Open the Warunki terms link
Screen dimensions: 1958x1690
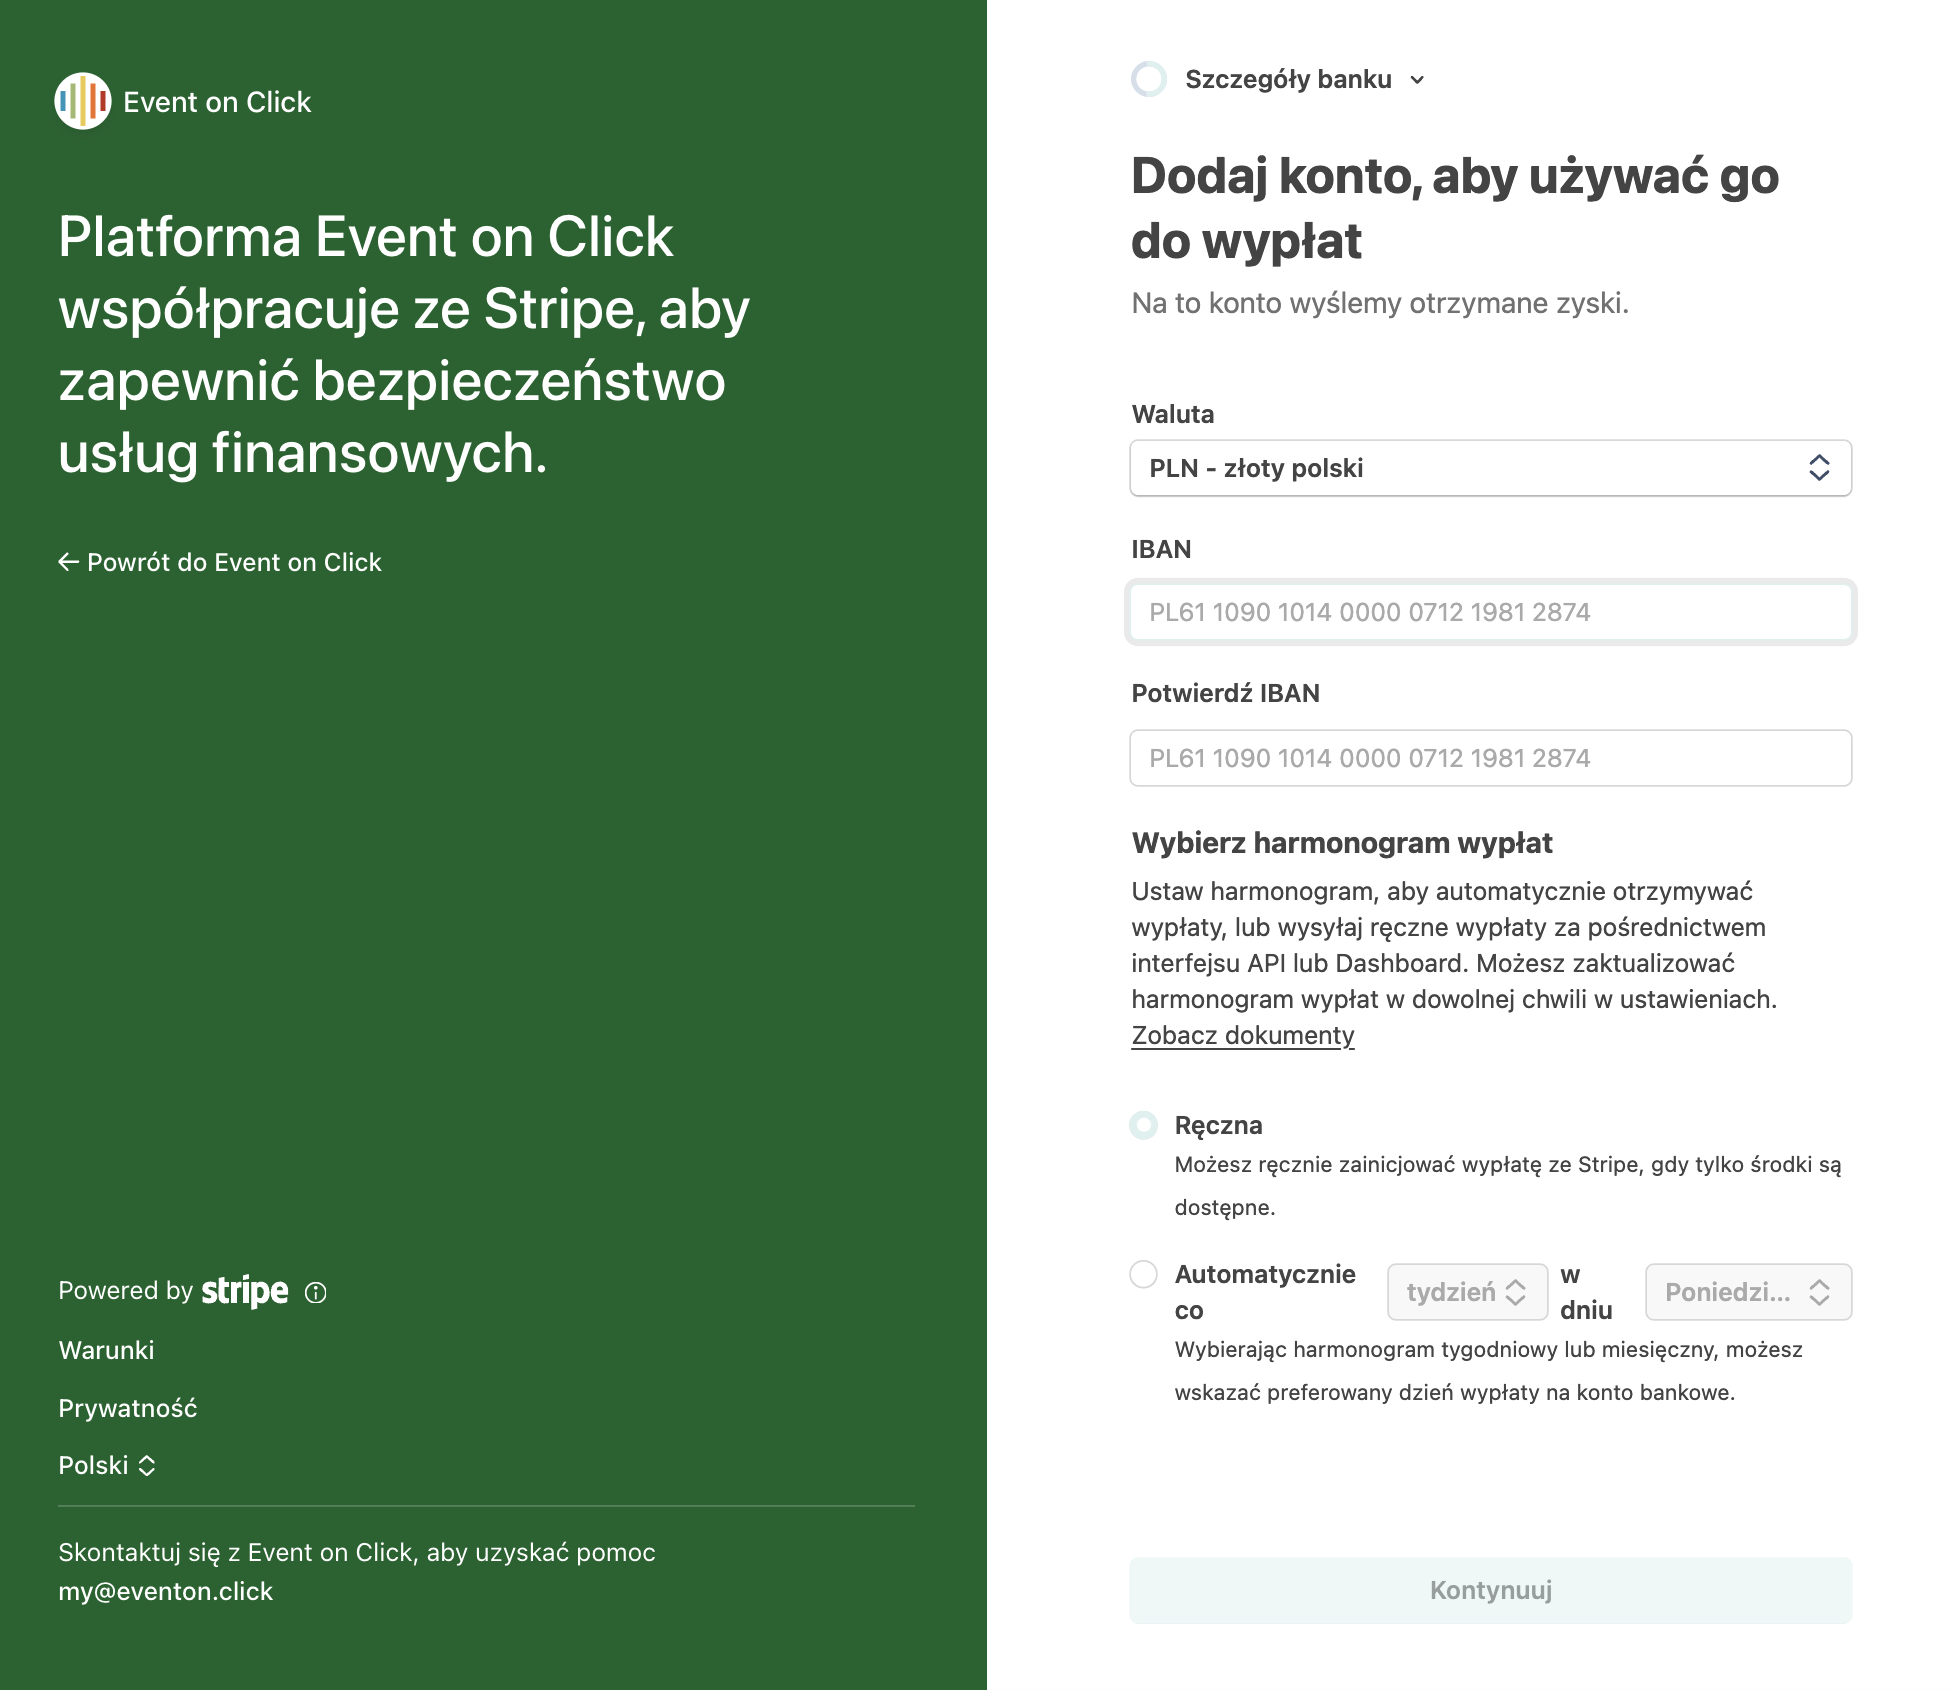pyautogui.click(x=107, y=1350)
